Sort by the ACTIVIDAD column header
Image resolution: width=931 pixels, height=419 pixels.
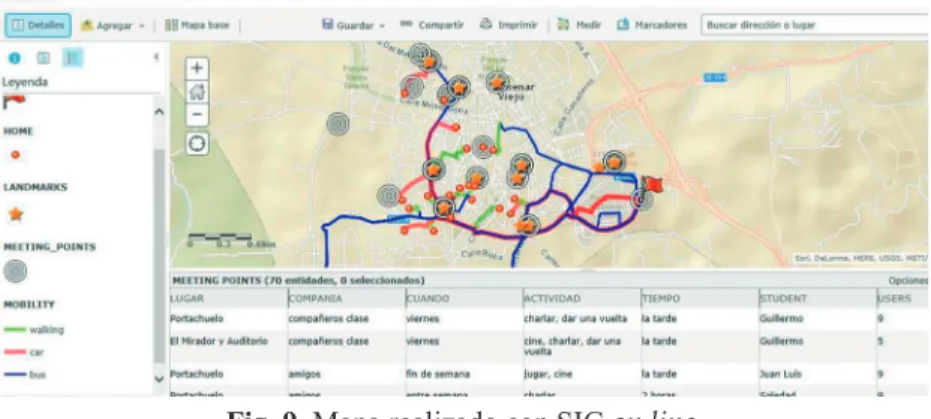click(581, 299)
